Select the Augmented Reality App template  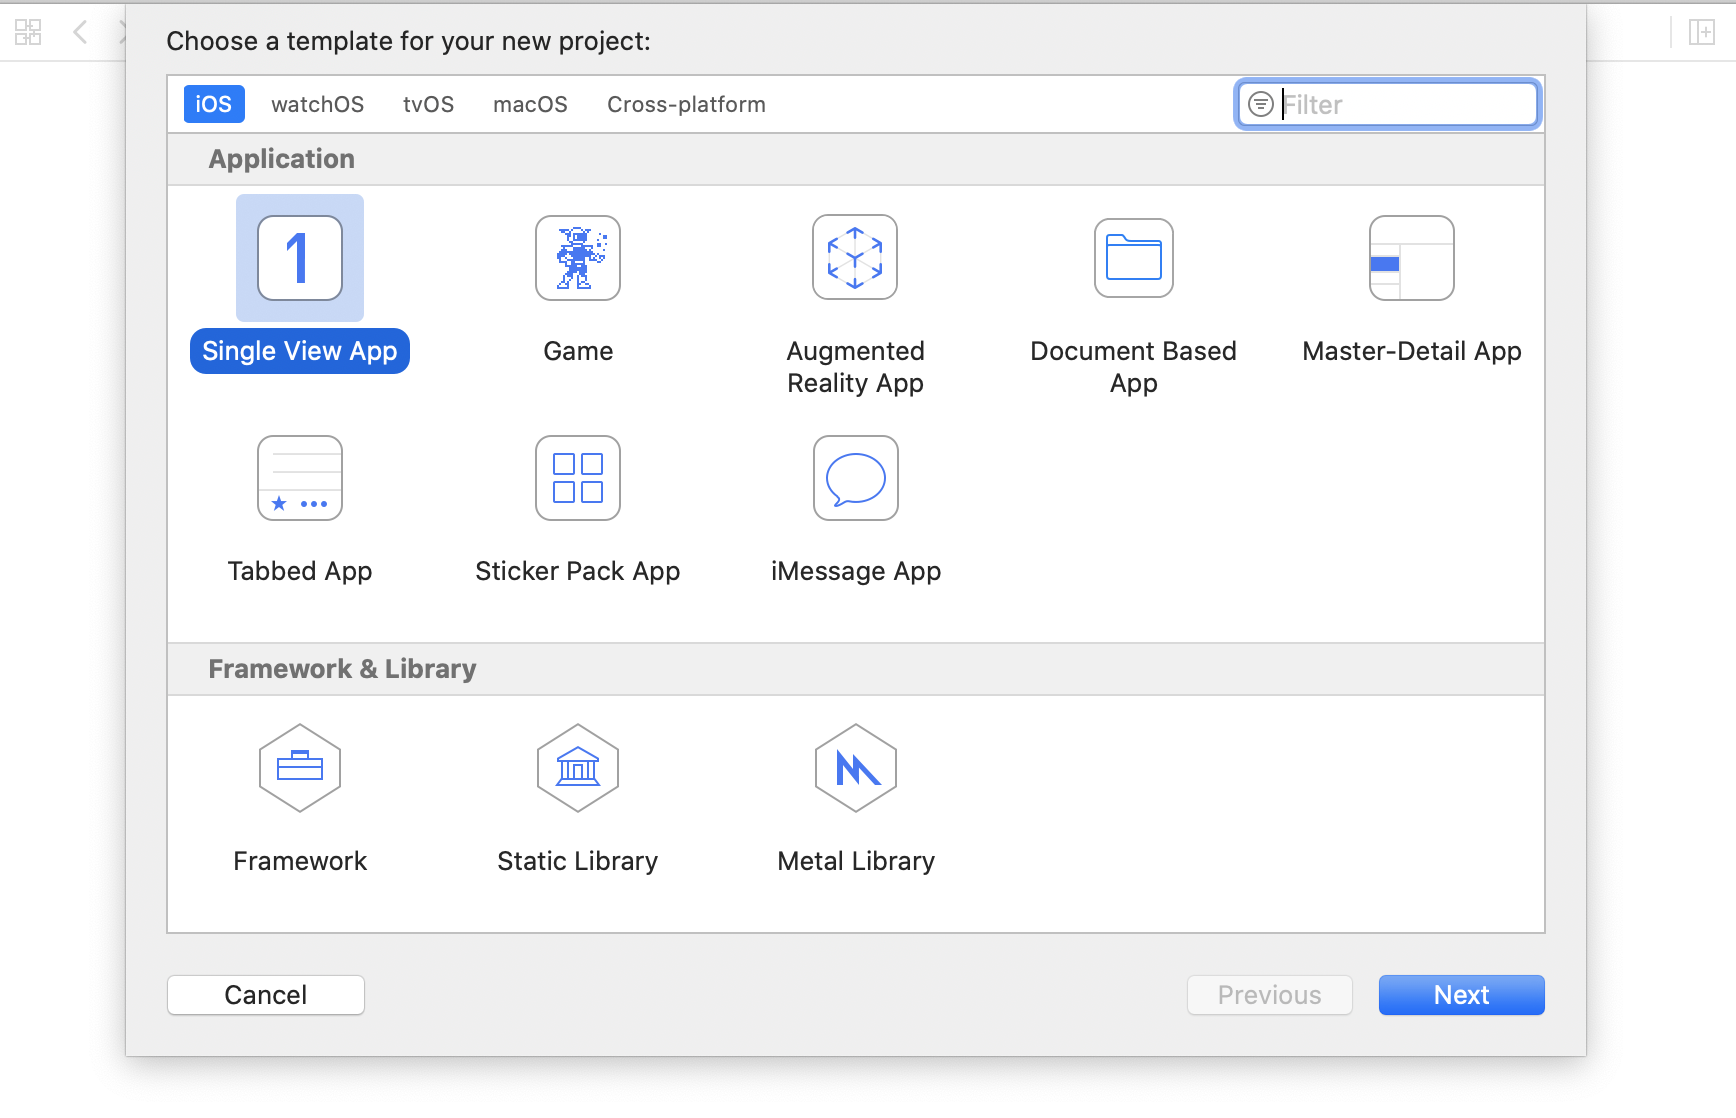click(855, 258)
